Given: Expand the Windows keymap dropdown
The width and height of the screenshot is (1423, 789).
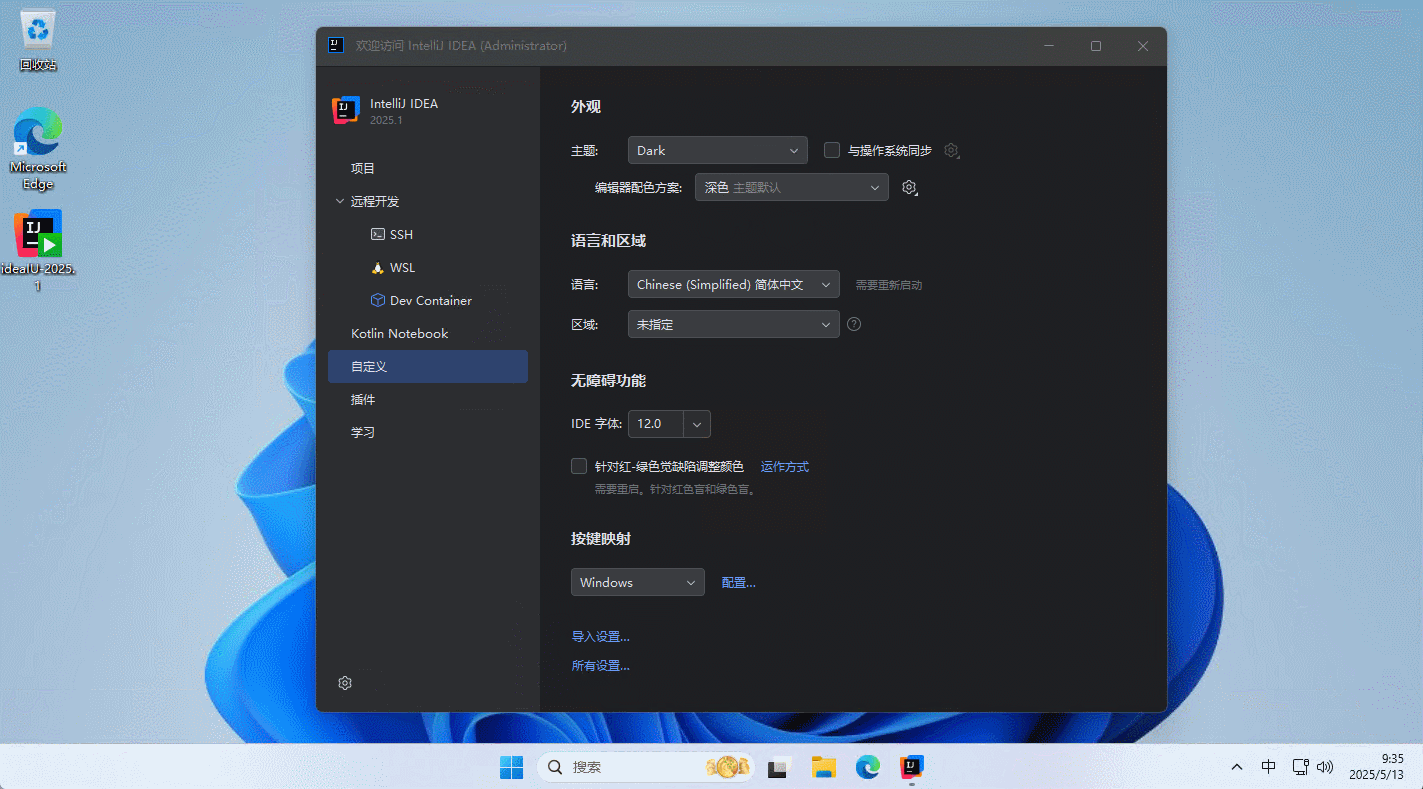Looking at the screenshot, I should (x=637, y=583).
